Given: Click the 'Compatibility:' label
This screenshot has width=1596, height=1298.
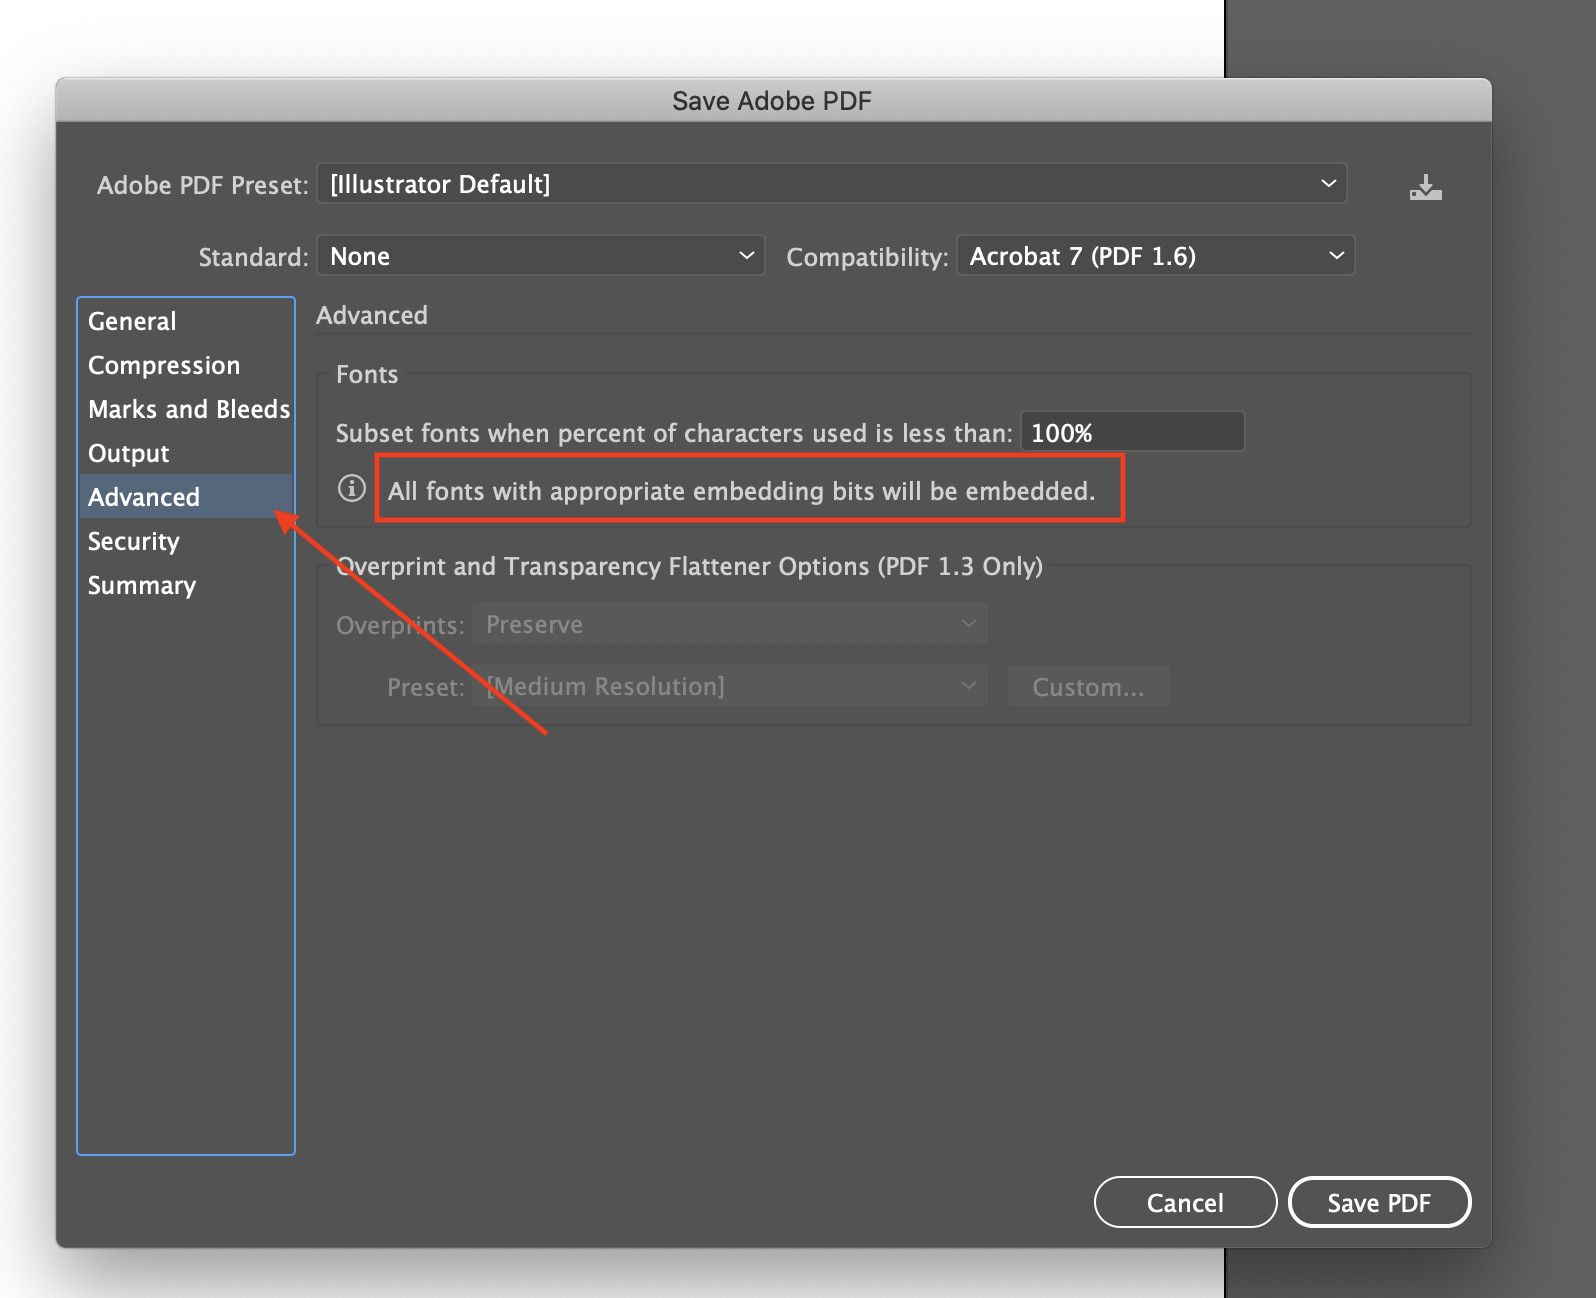Looking at the screenshot, I should [867, 257].
